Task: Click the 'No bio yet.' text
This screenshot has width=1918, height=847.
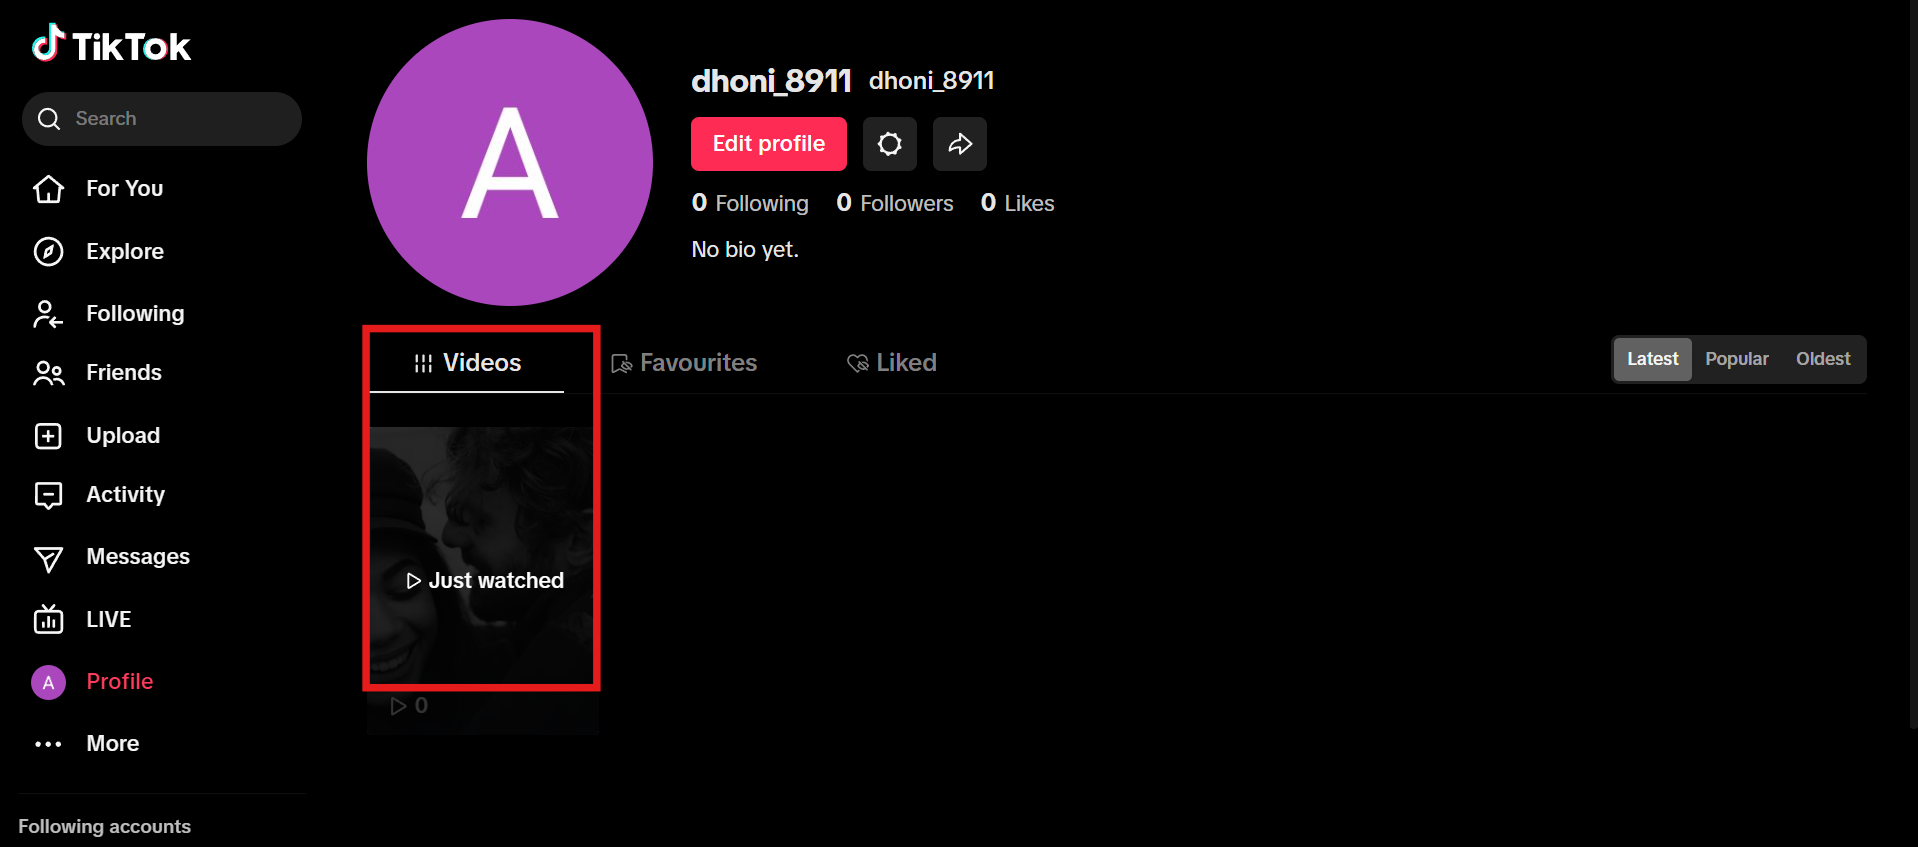Action: [745, 249]
